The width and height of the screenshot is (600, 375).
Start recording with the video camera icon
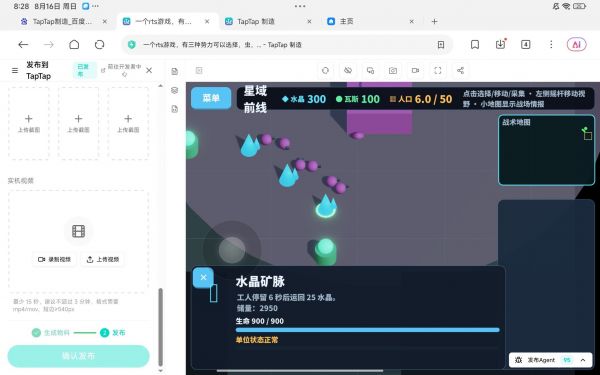coord(415,70)
